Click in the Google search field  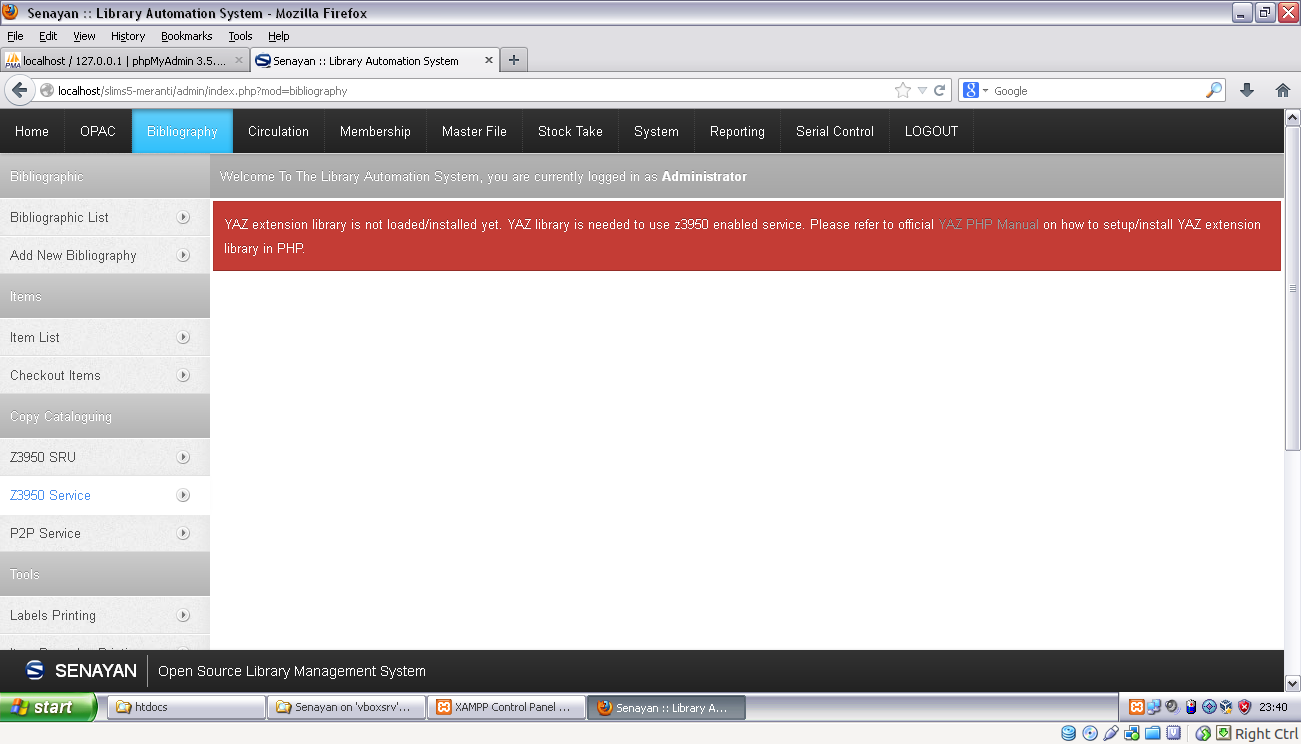coord(1098,90)
